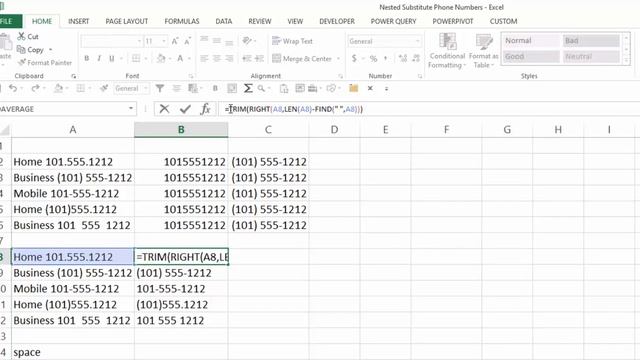This screenshot has height=360, width=640.
Task: Open Format as Table menu
Action: point(484,51)
